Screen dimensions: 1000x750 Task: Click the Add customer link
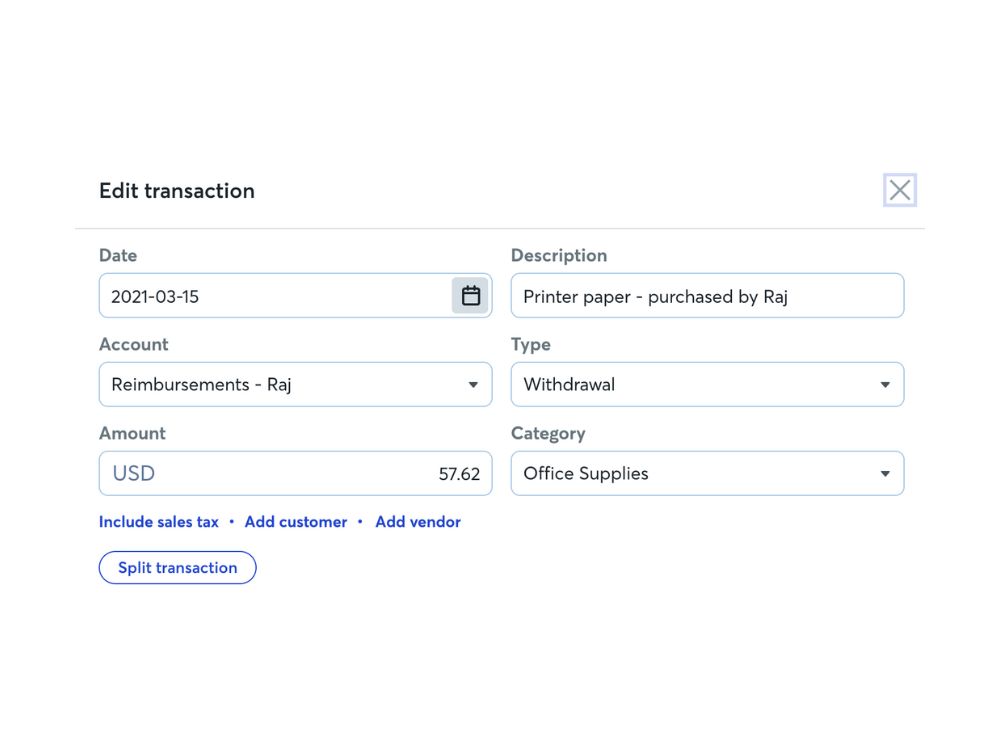pos(296,522)
